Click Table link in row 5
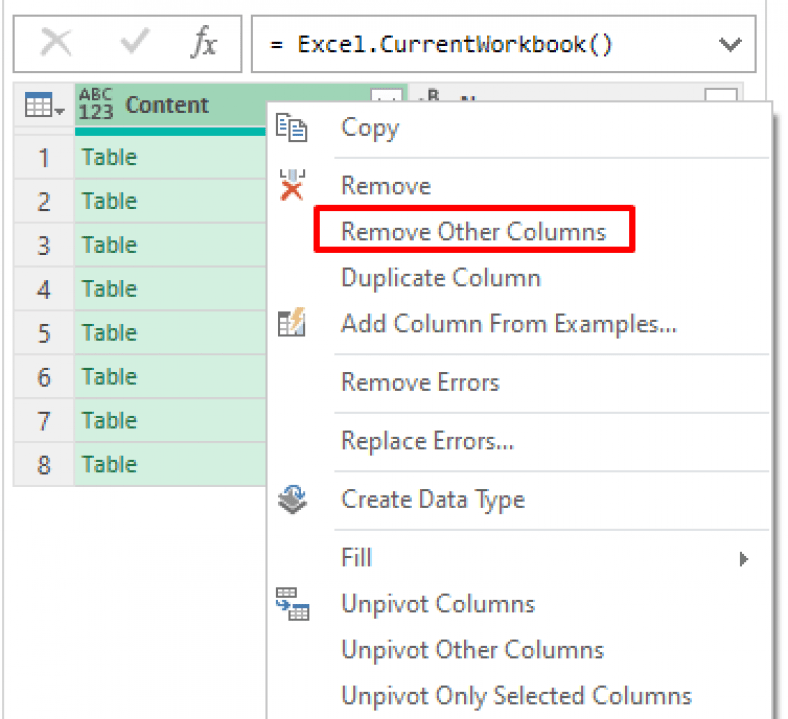788x719 pixels. [x=110, y=333]
